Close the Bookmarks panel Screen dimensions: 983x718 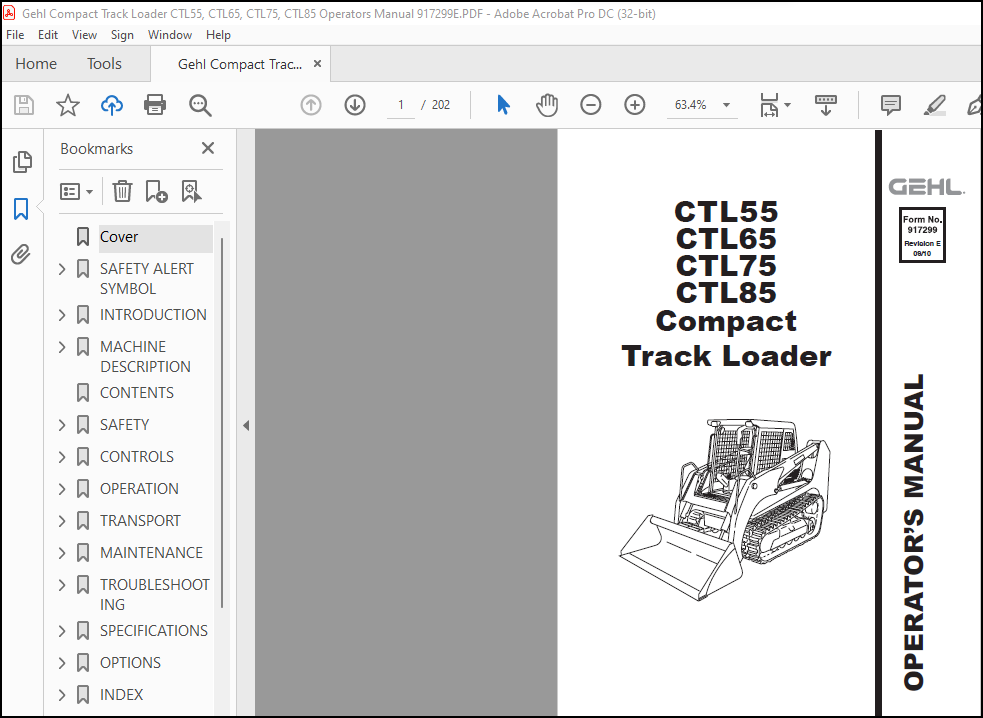pyautogui.click(x=208, y=148)
